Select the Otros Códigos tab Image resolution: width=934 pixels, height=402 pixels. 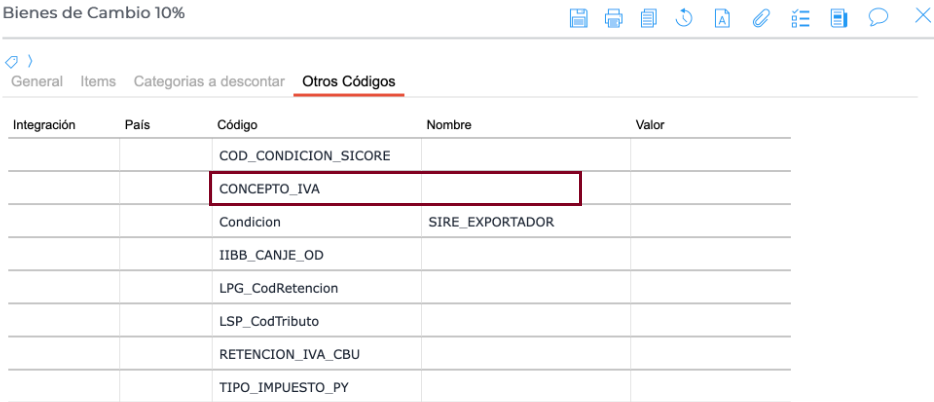[x=348, y=81]
